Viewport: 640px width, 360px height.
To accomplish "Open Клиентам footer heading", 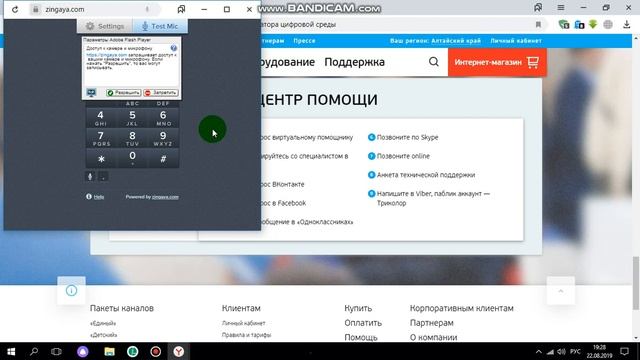I will tap(241, 308).
